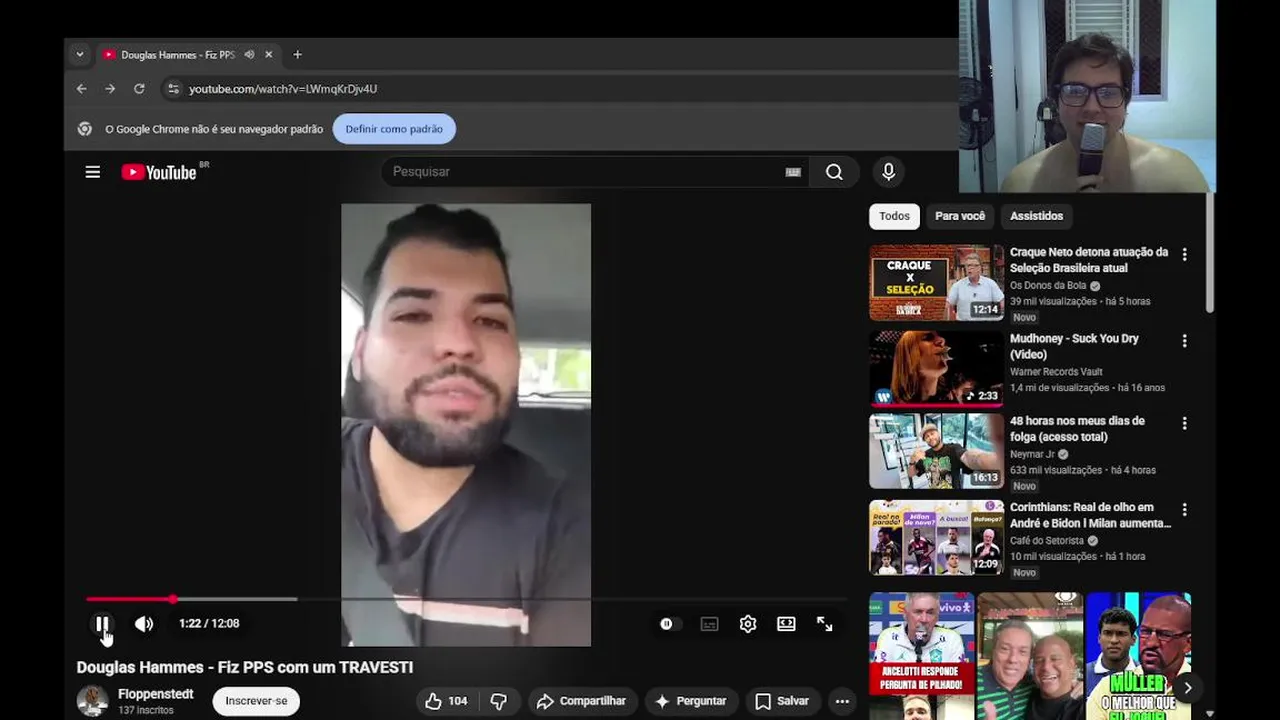
Task: Switch to theater mode view
Action: pos(786,624)
